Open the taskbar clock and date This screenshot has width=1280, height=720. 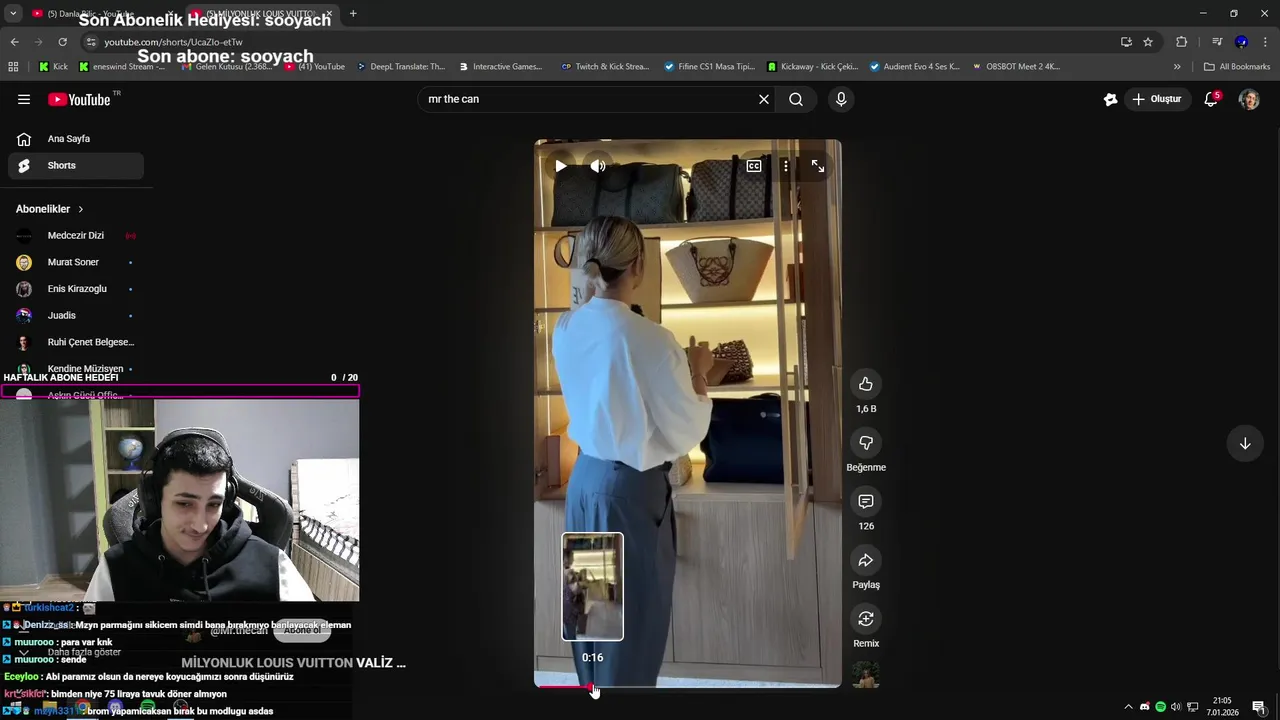pos(1222,706)
